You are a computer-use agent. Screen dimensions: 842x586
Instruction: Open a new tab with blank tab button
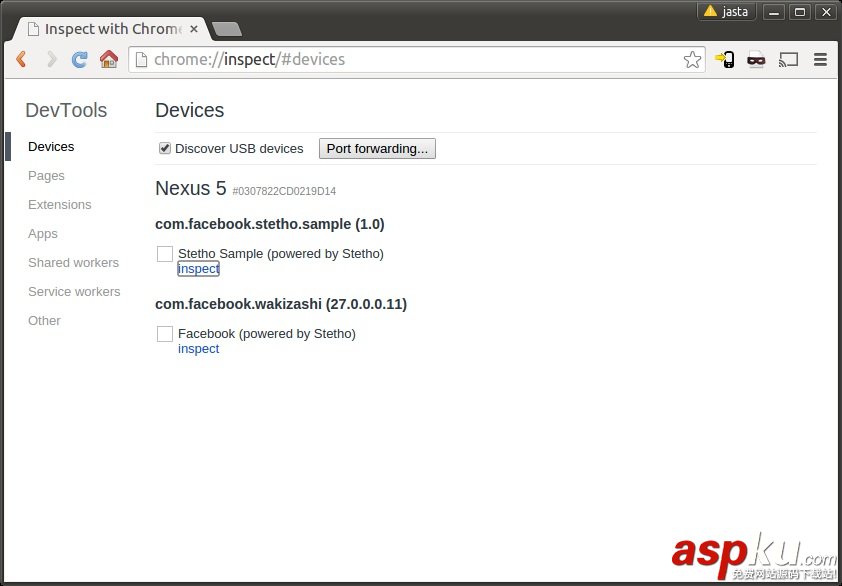pyautogui.click(x=227, y=29)
